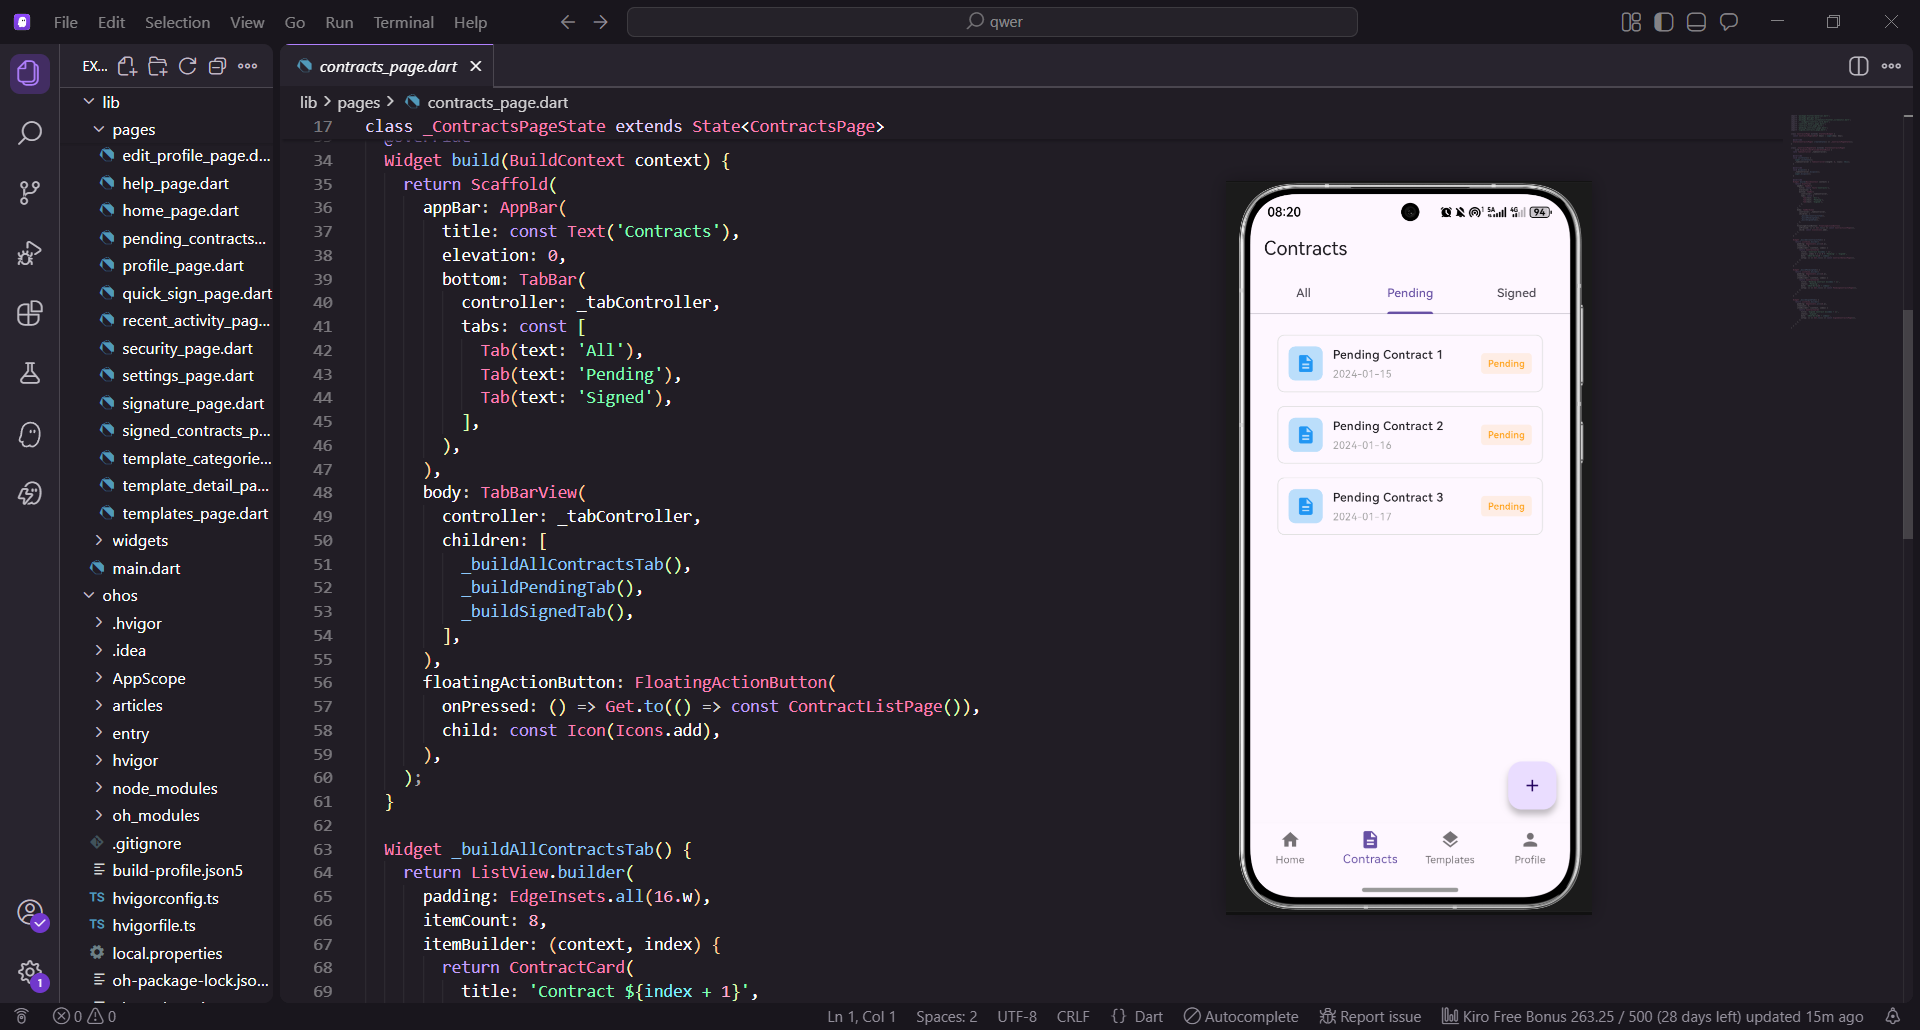Open the Pending Contract 3 card

1410,506
